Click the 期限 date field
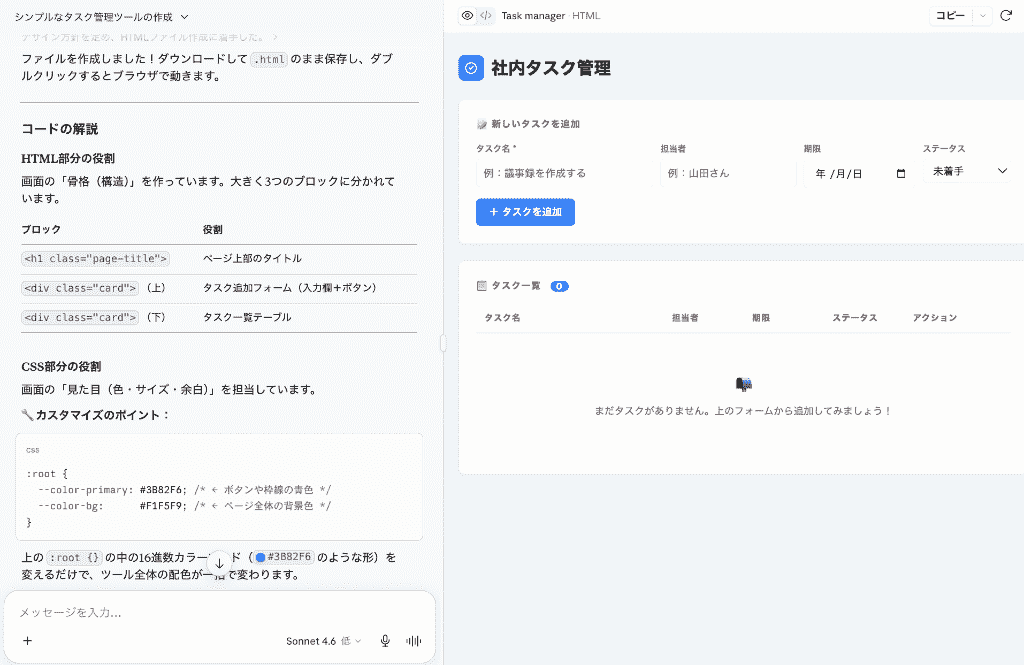The width and height of the screenshot is (1024, 665). point(858,174)
